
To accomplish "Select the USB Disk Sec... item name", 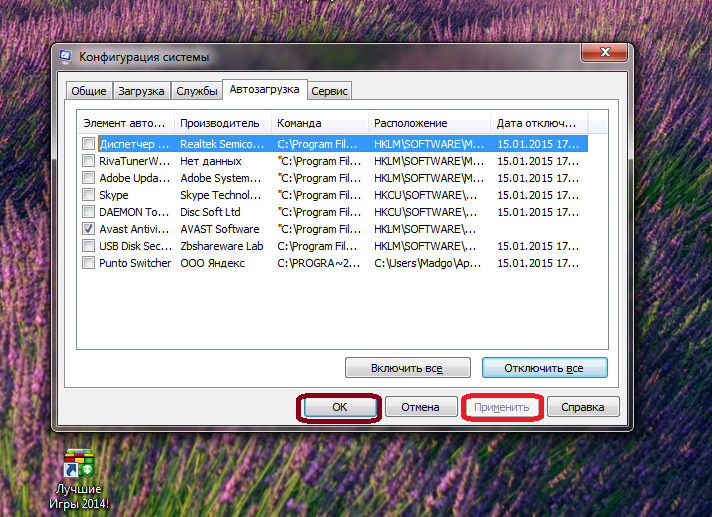I will coord(135,246).
